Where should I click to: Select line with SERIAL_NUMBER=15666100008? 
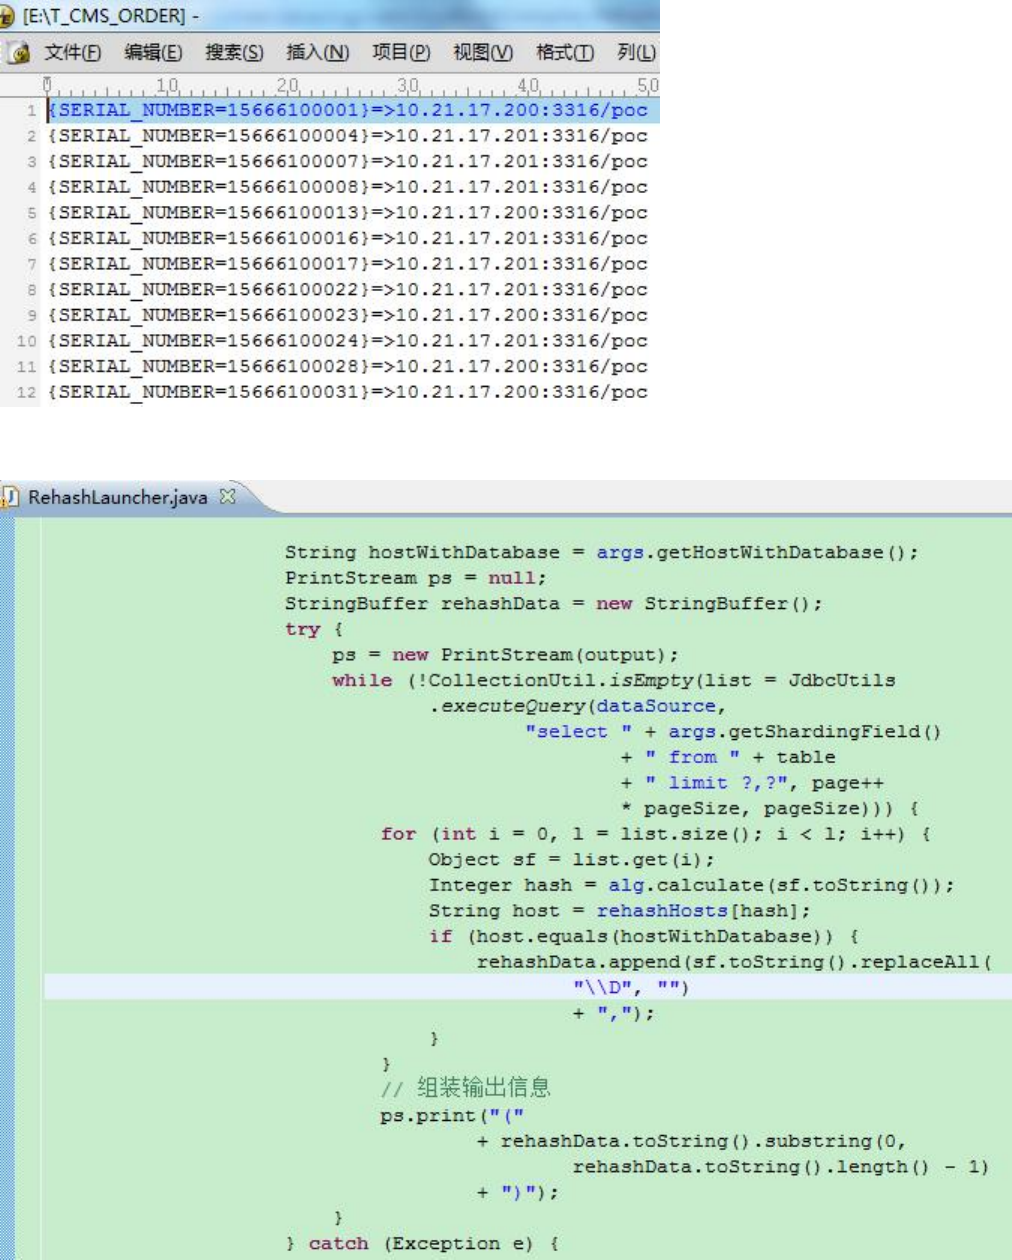pyautogui.click(x=348, y=187)
